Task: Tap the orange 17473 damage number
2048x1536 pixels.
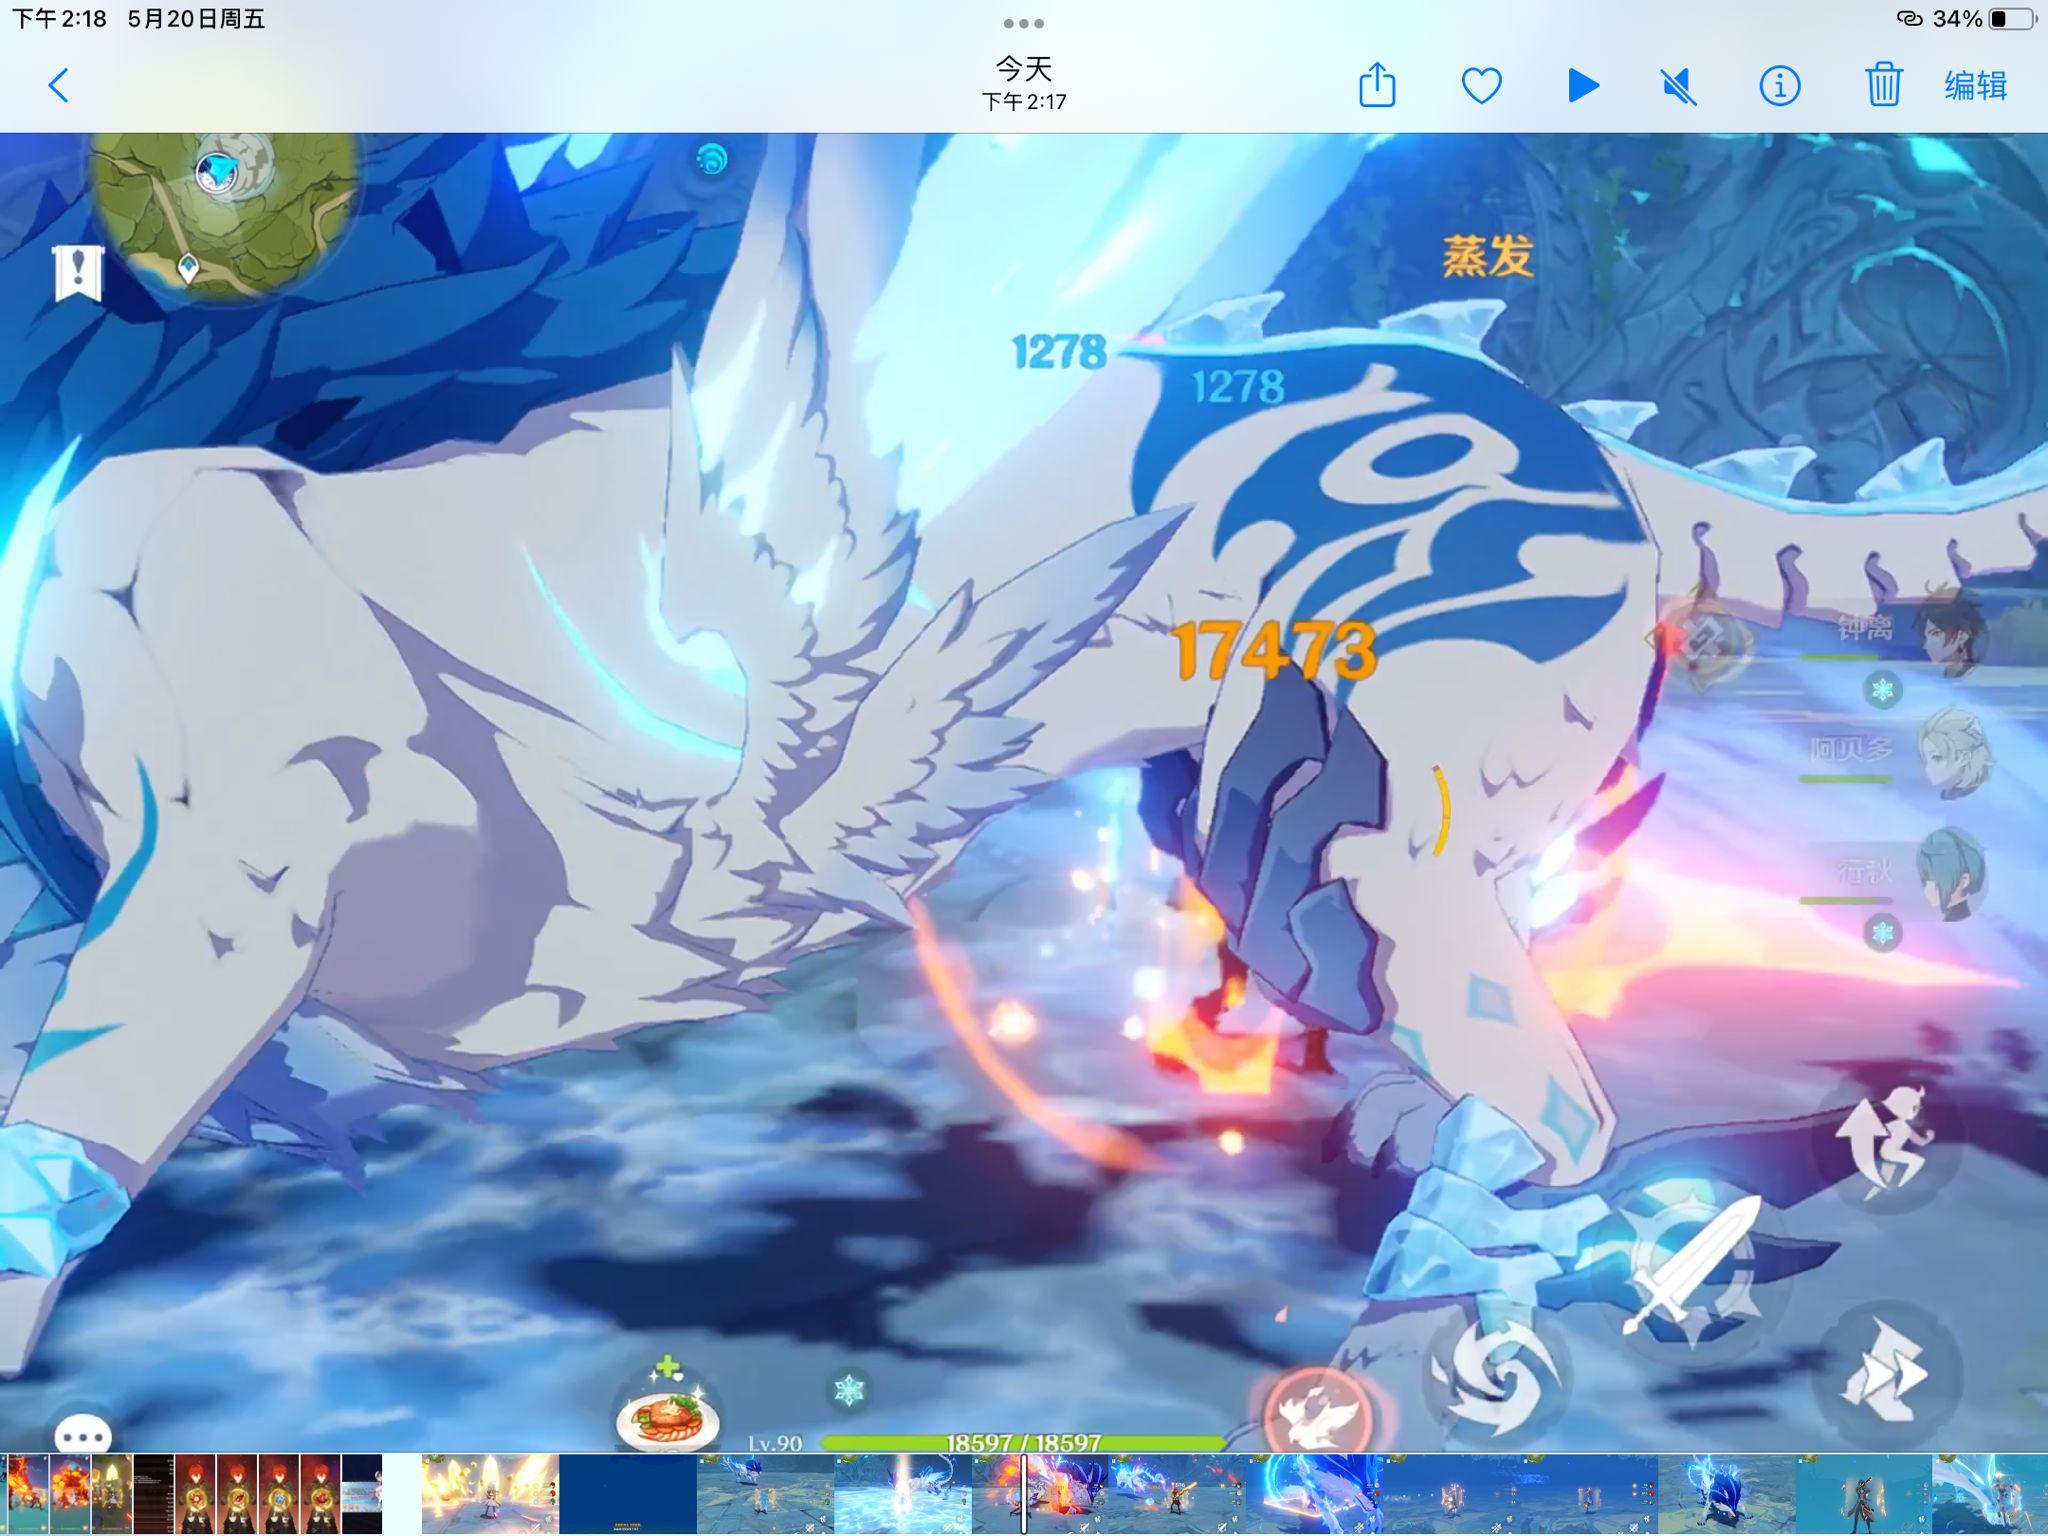Action: tap(1274, 651)
